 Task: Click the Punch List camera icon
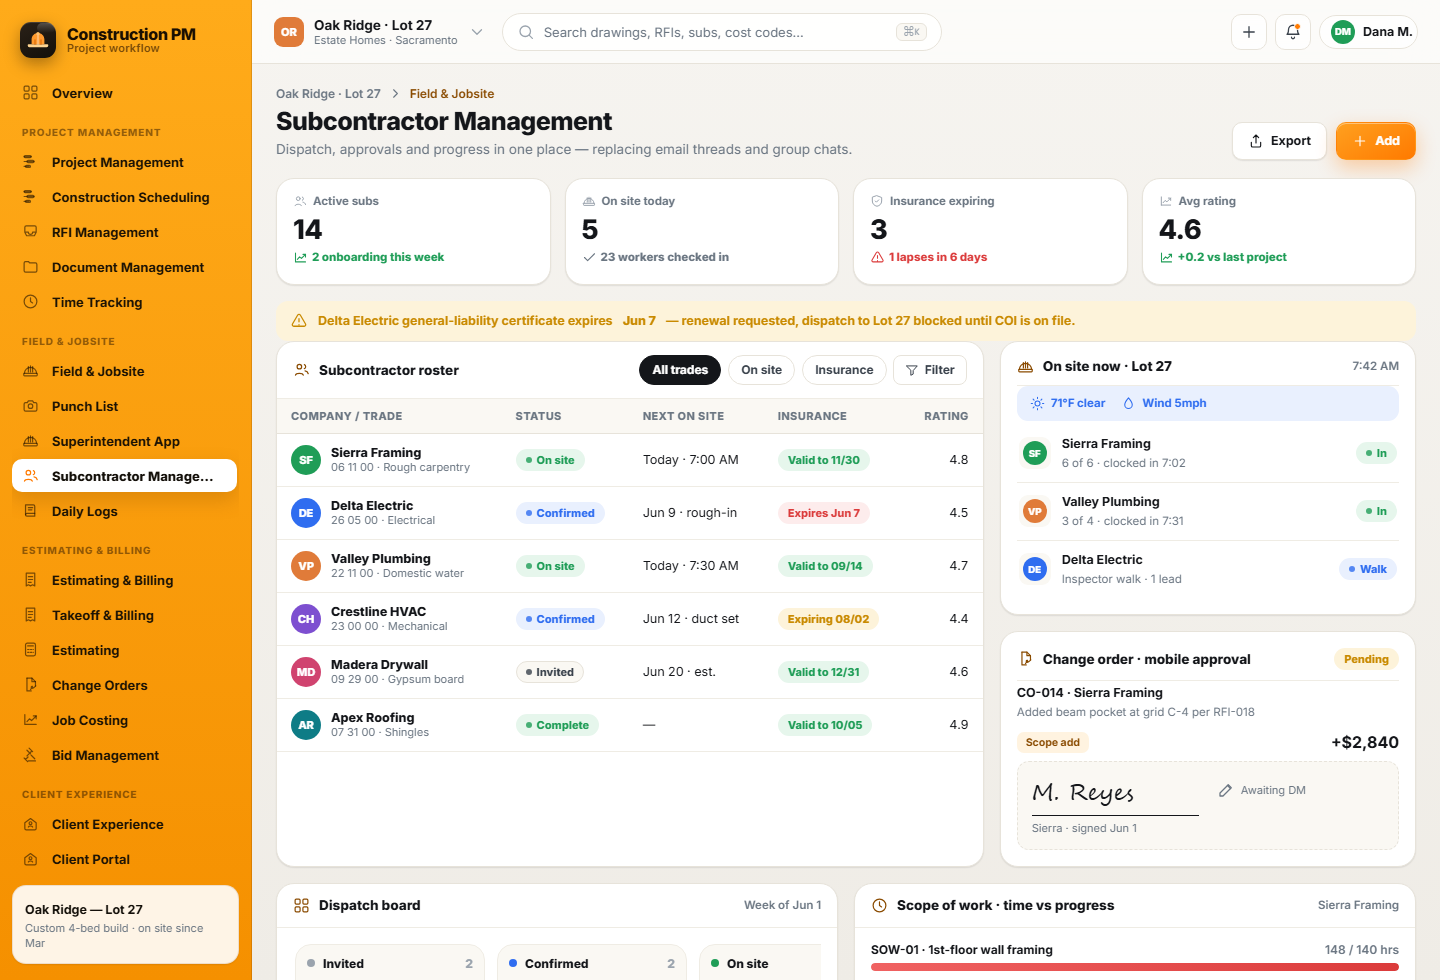coord(30,406)
